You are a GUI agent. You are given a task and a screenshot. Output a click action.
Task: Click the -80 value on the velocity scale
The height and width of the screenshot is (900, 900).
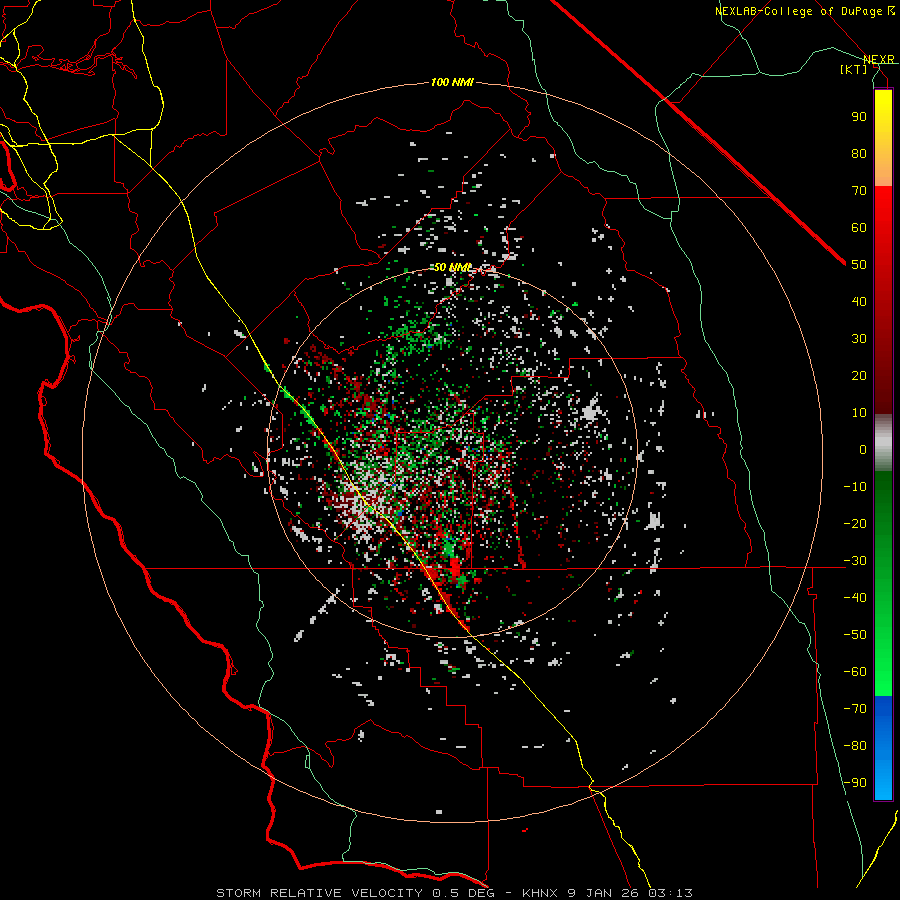pos(855,746)
